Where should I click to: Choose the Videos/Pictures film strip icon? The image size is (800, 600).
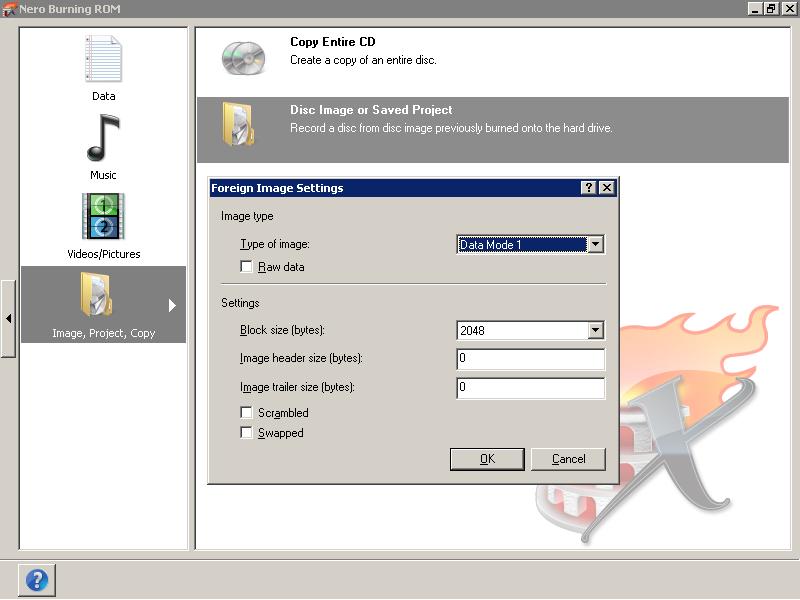point(104,216)
